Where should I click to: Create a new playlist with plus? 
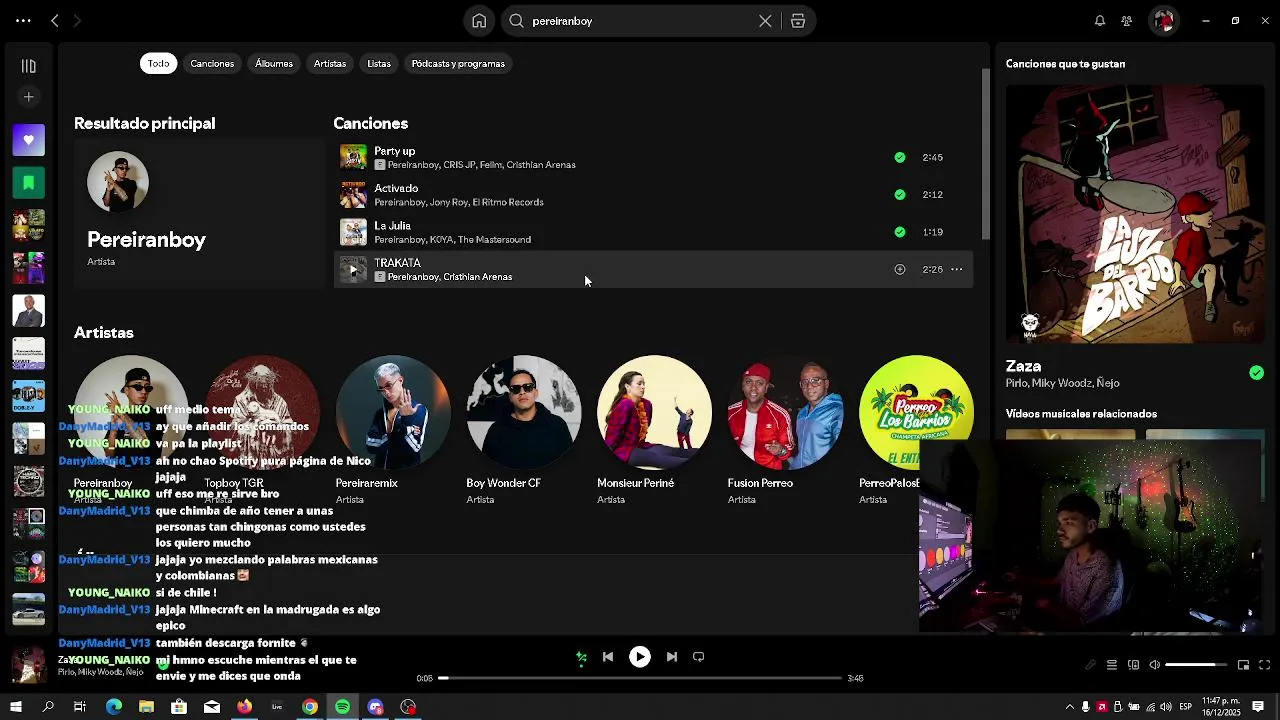coord(28,97)
